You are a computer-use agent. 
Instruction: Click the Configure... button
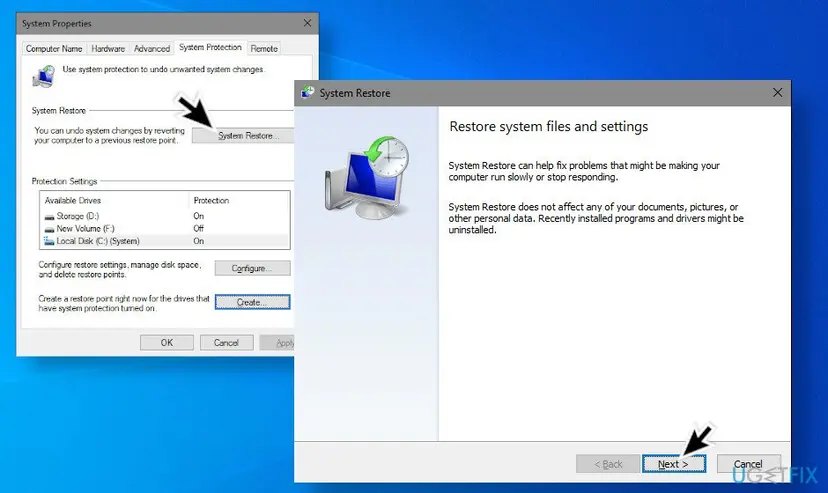[252, 268]
